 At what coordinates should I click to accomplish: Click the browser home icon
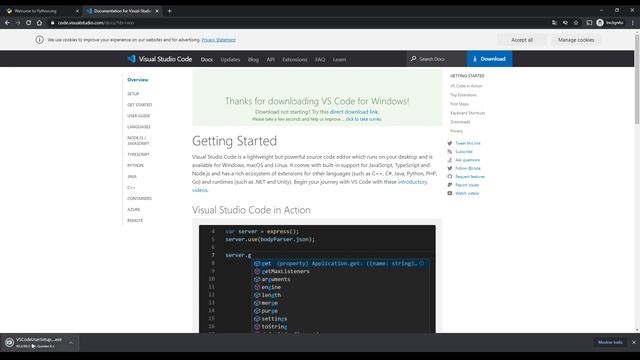(39, 23)
